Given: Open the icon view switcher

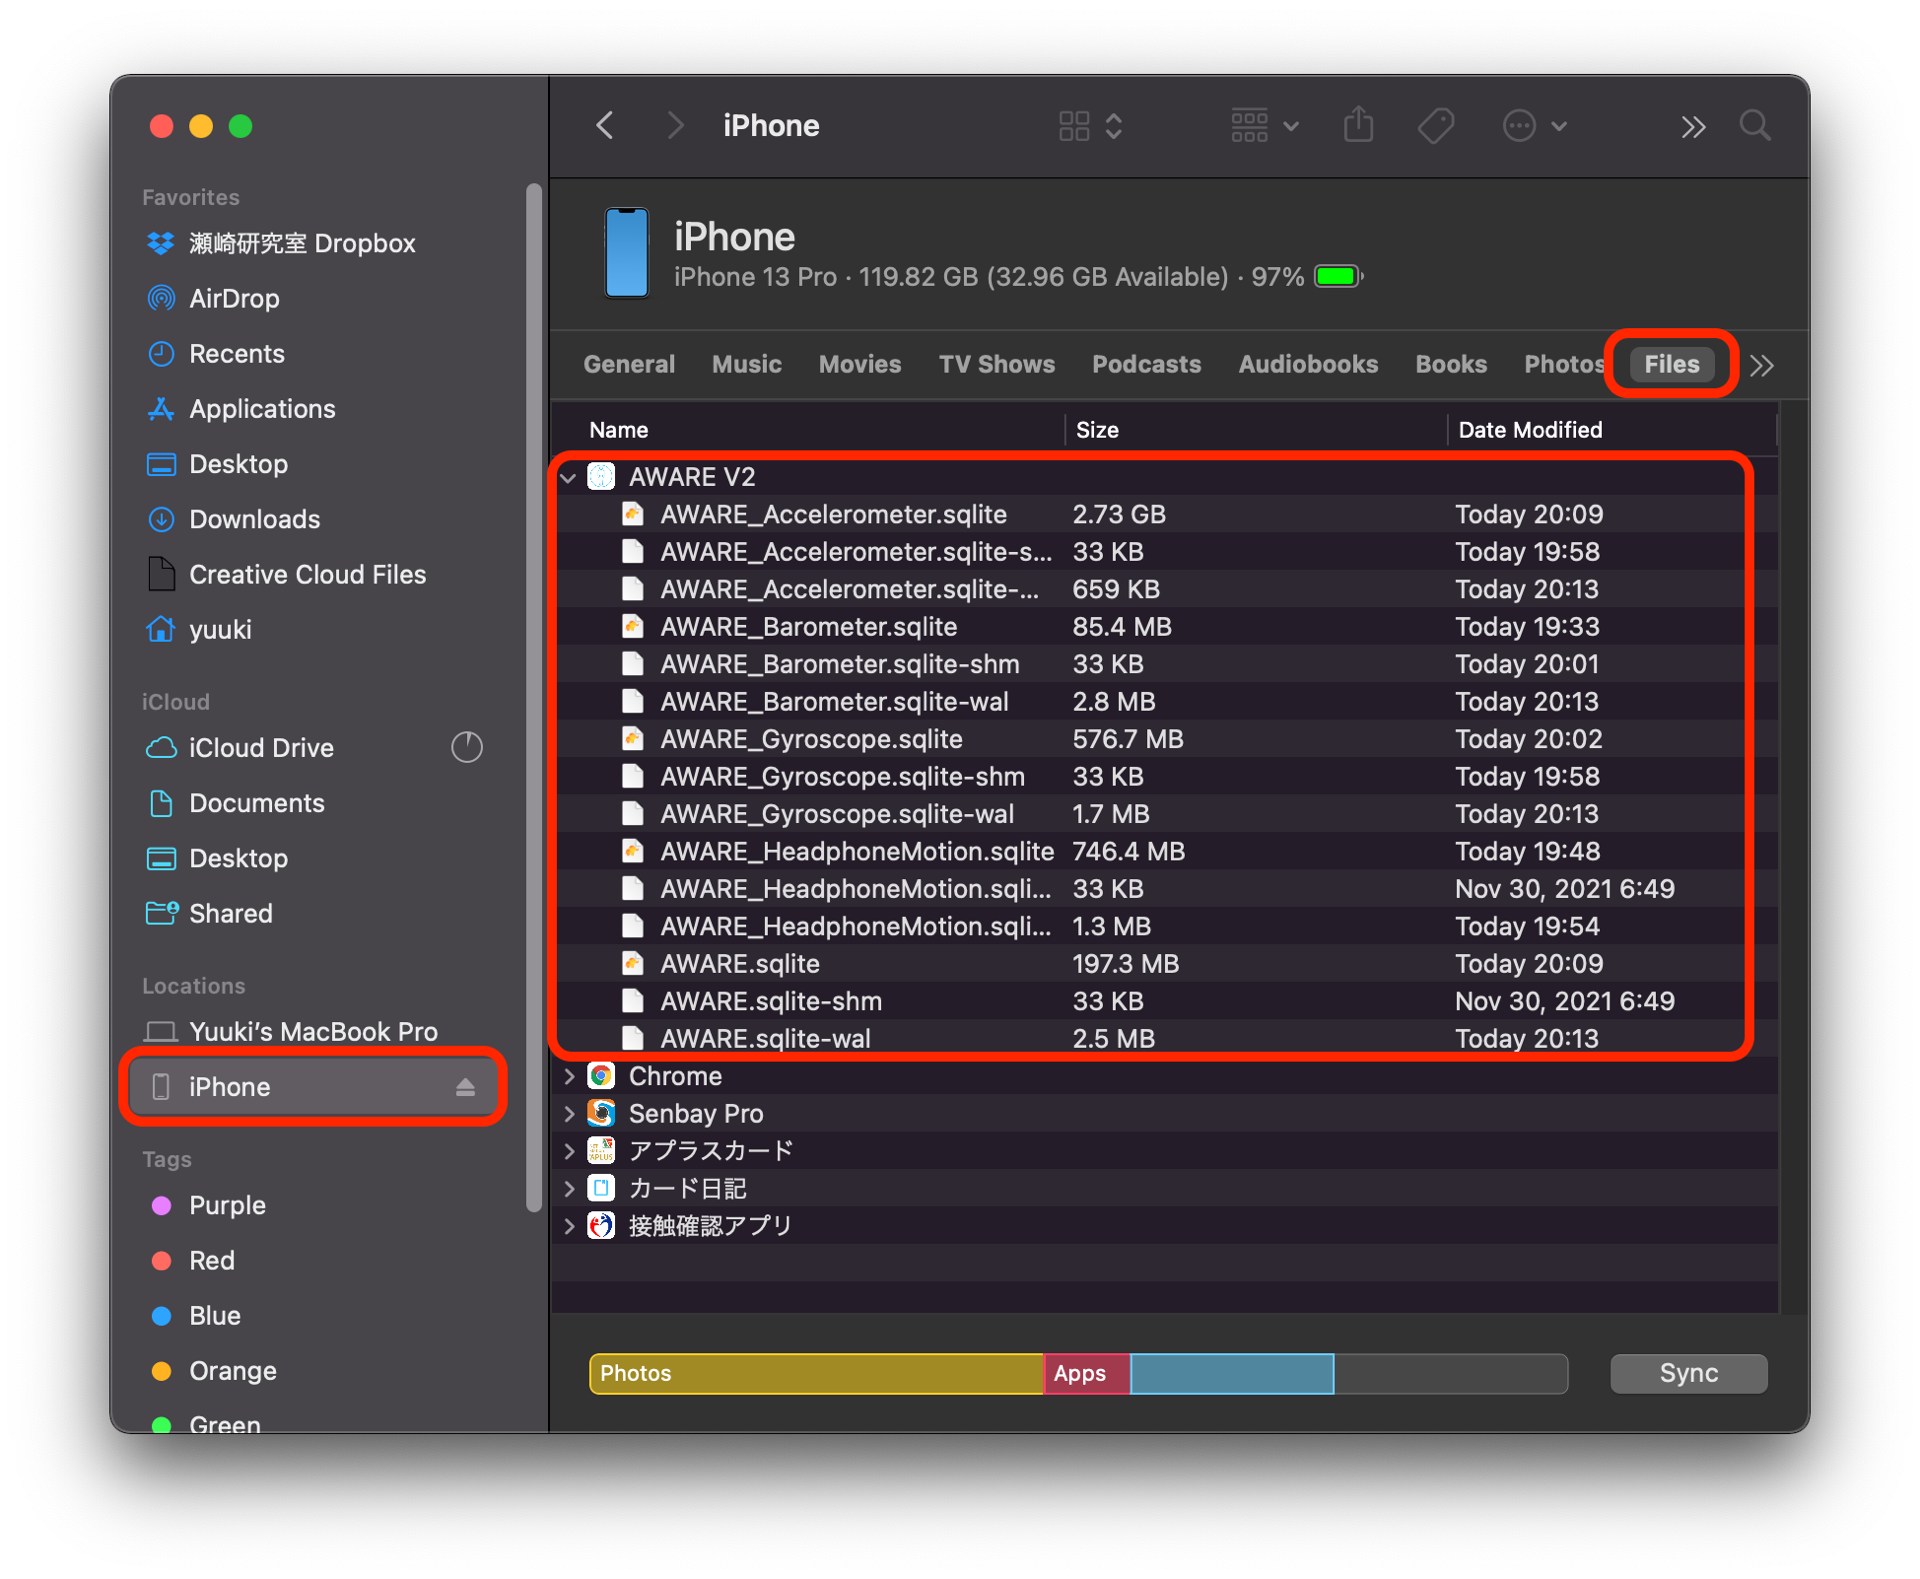Looking at the screenshot, I should 1091,126.
